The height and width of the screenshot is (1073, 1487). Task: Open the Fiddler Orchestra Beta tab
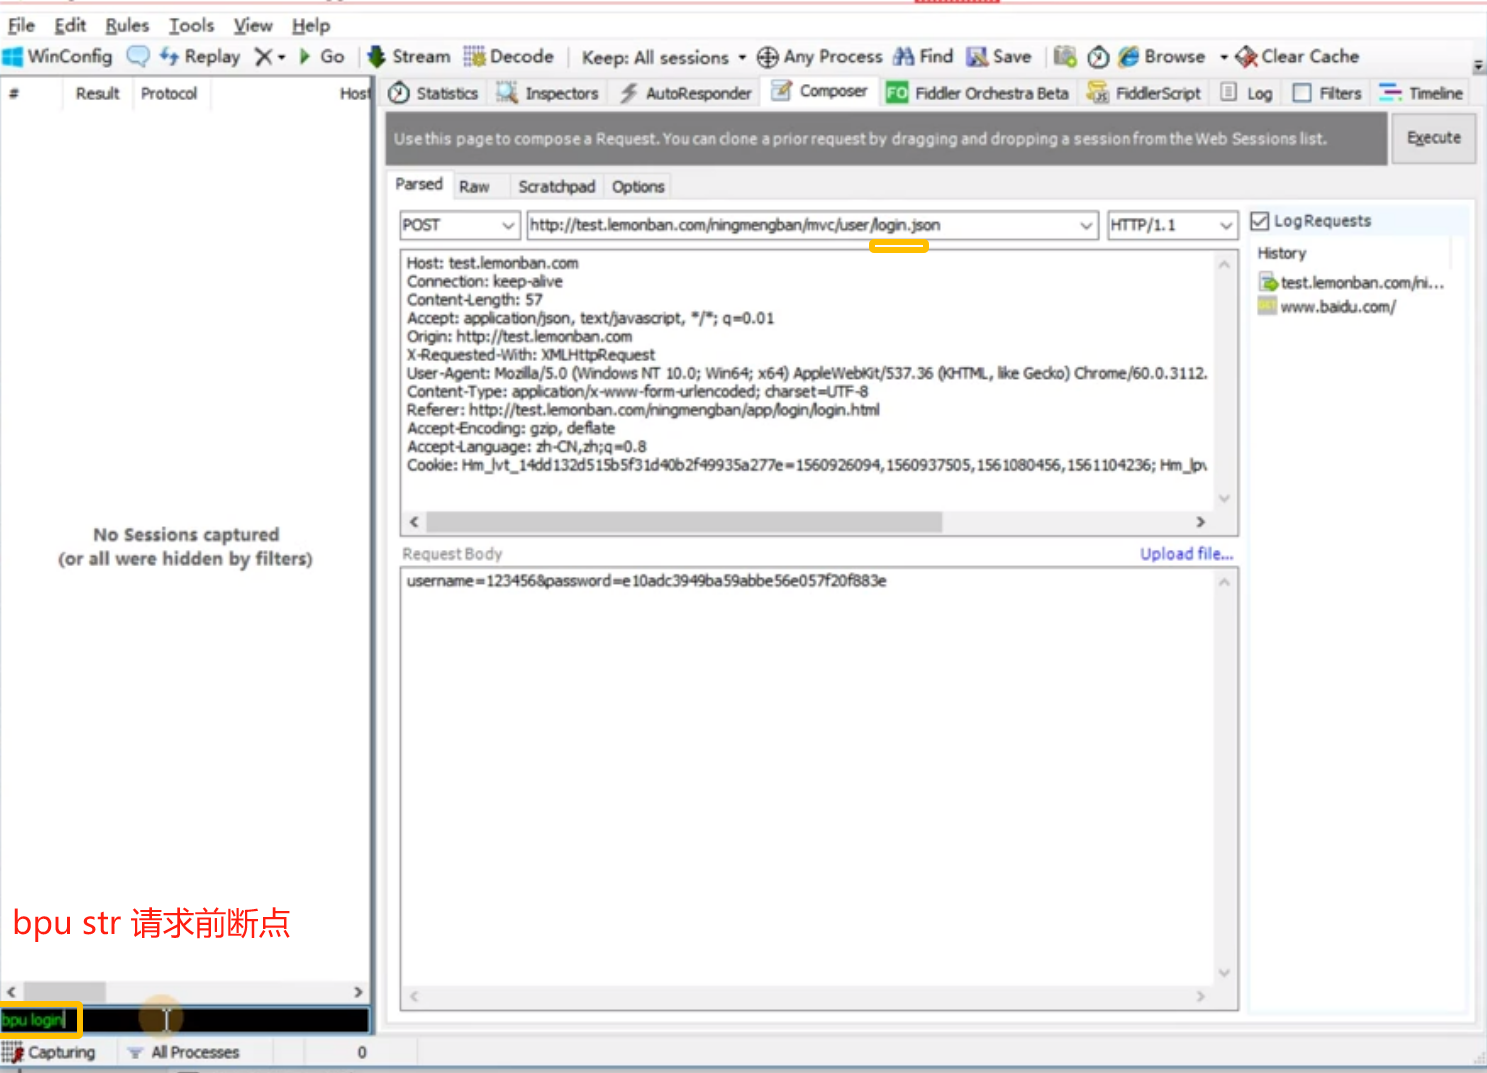click(977, 93)
